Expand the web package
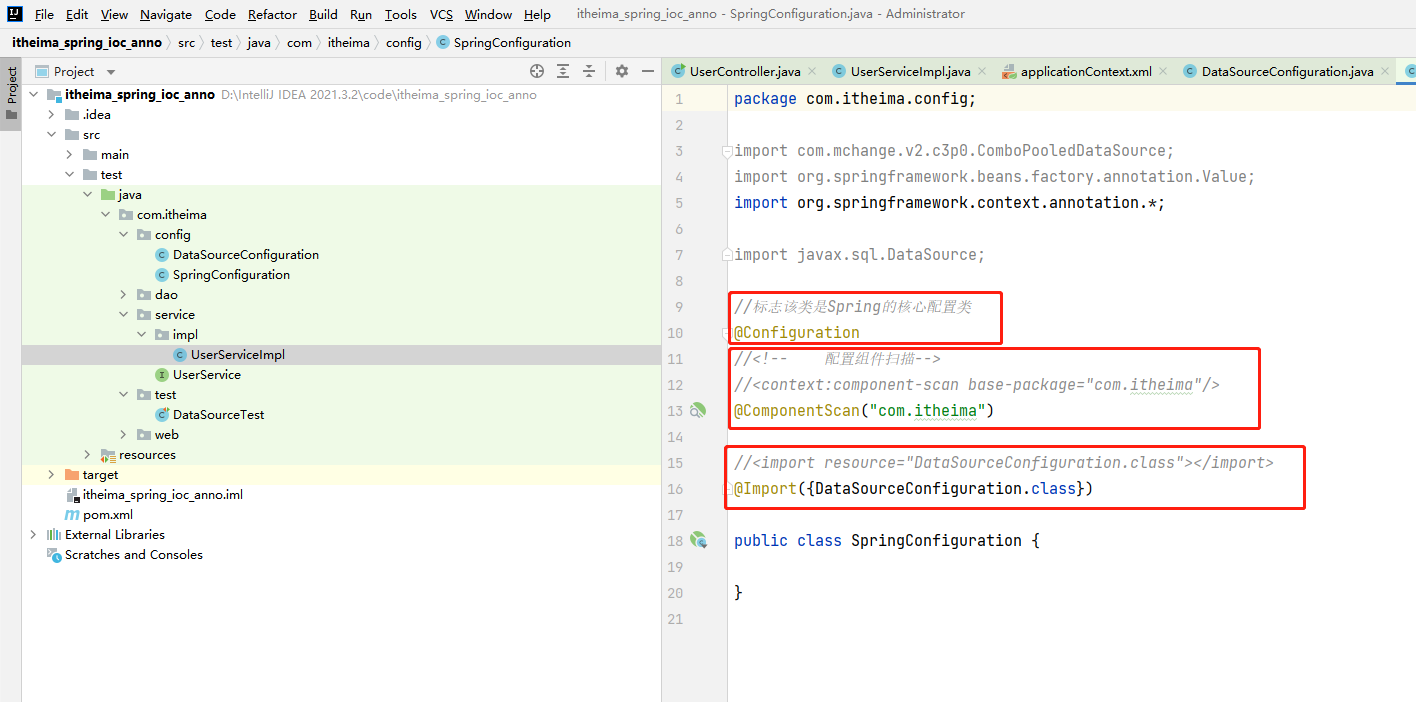This screenshot has height=702, width=1416. [123, 435]
